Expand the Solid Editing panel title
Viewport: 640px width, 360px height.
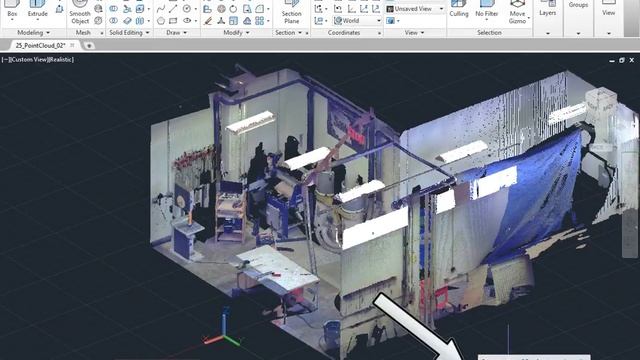pos(129,32)
